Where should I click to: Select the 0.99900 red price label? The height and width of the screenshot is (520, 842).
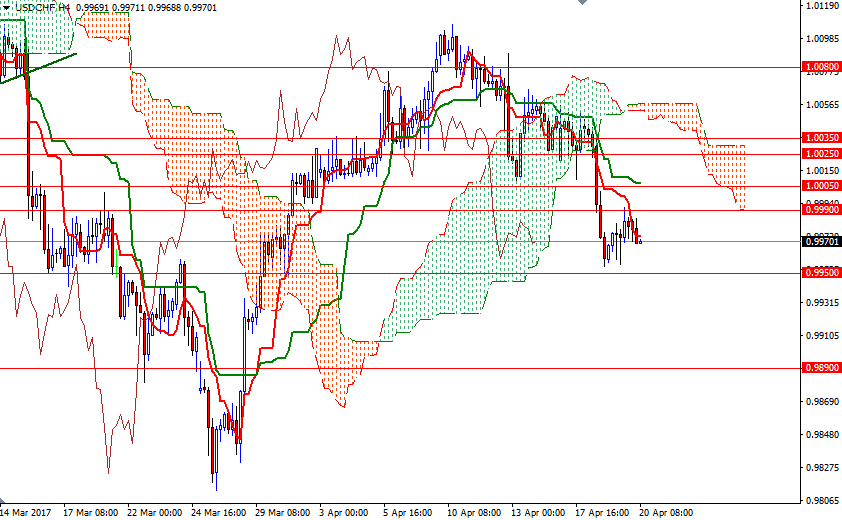coord(821,210)
